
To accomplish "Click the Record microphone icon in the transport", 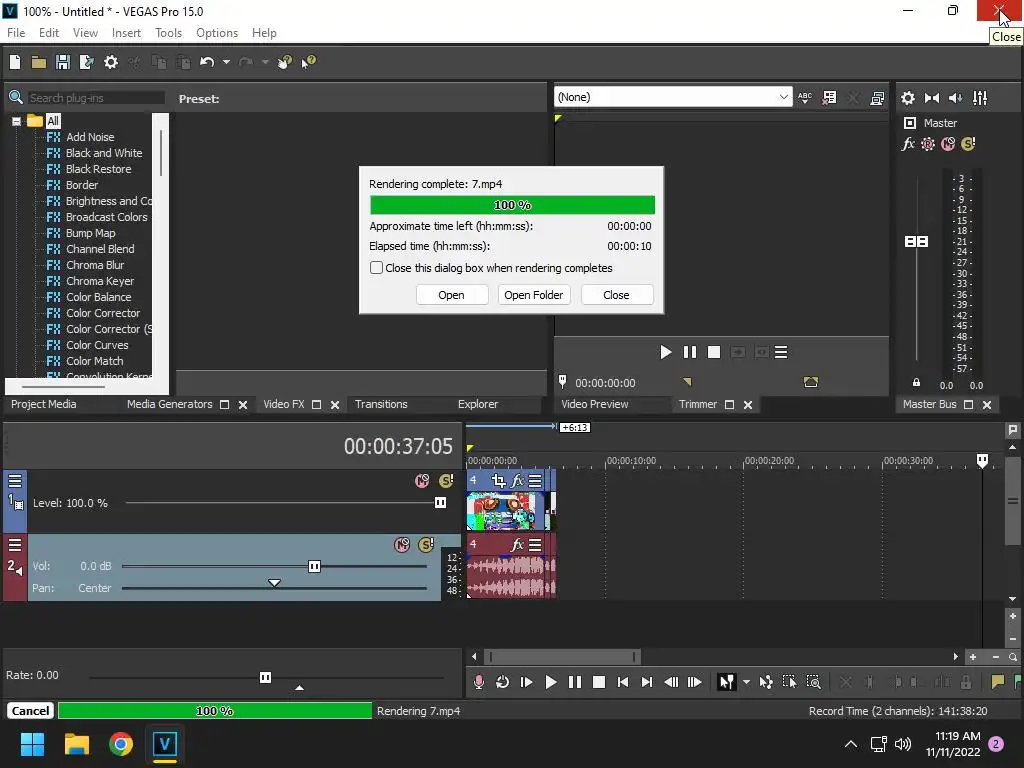I will 479,682.
